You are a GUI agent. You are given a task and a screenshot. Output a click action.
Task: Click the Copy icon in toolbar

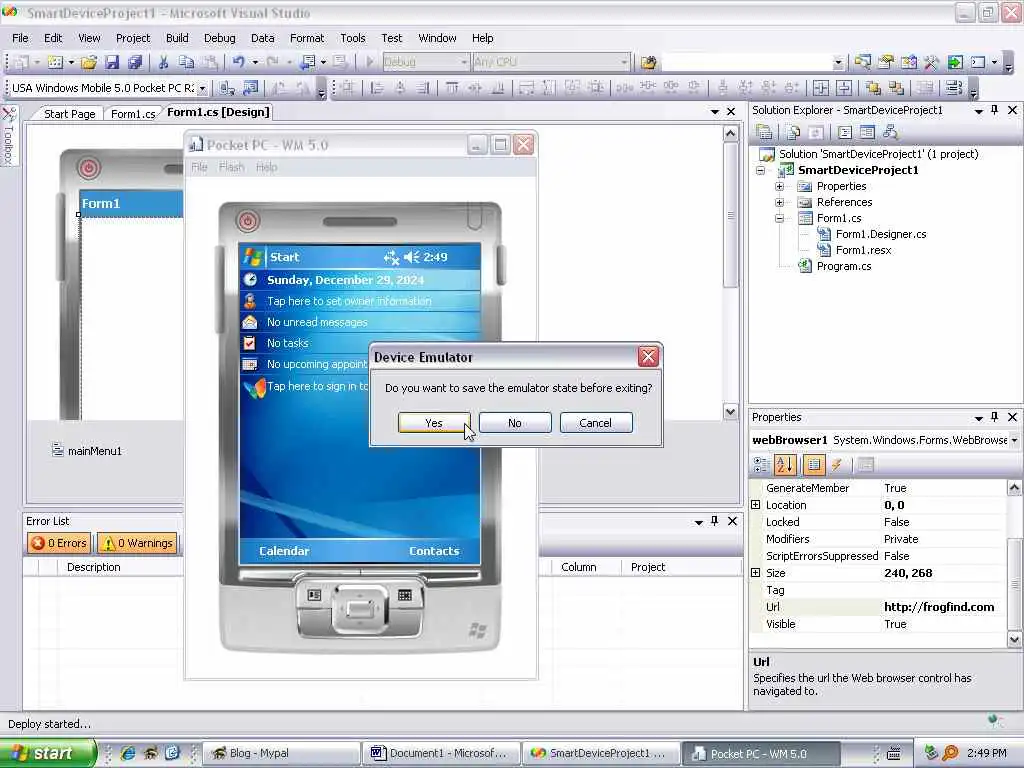point(187,62)
